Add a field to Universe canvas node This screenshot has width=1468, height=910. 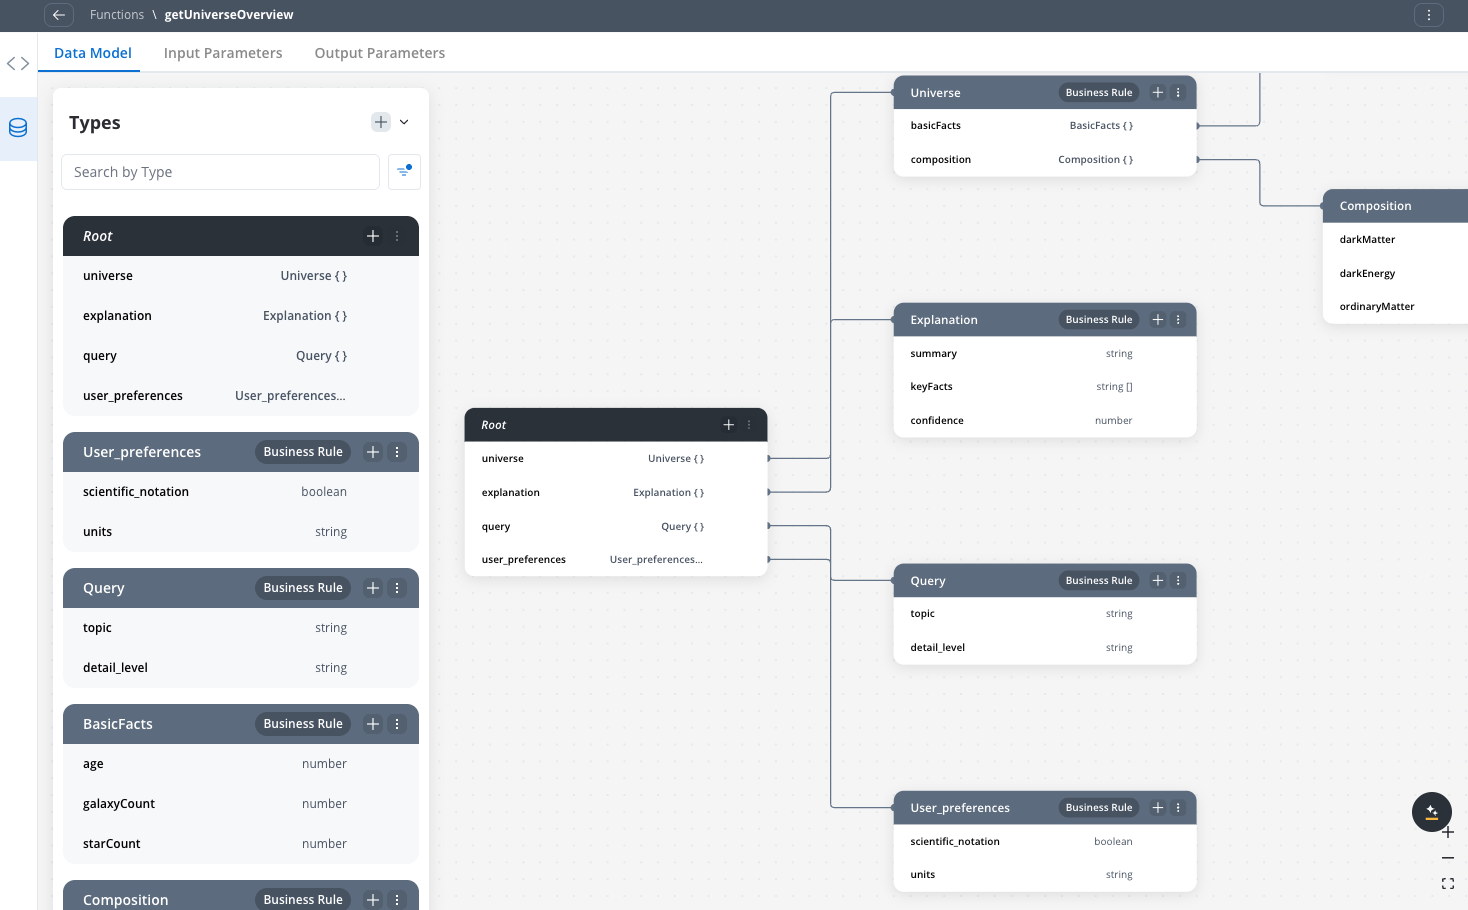click(1158, 93)
